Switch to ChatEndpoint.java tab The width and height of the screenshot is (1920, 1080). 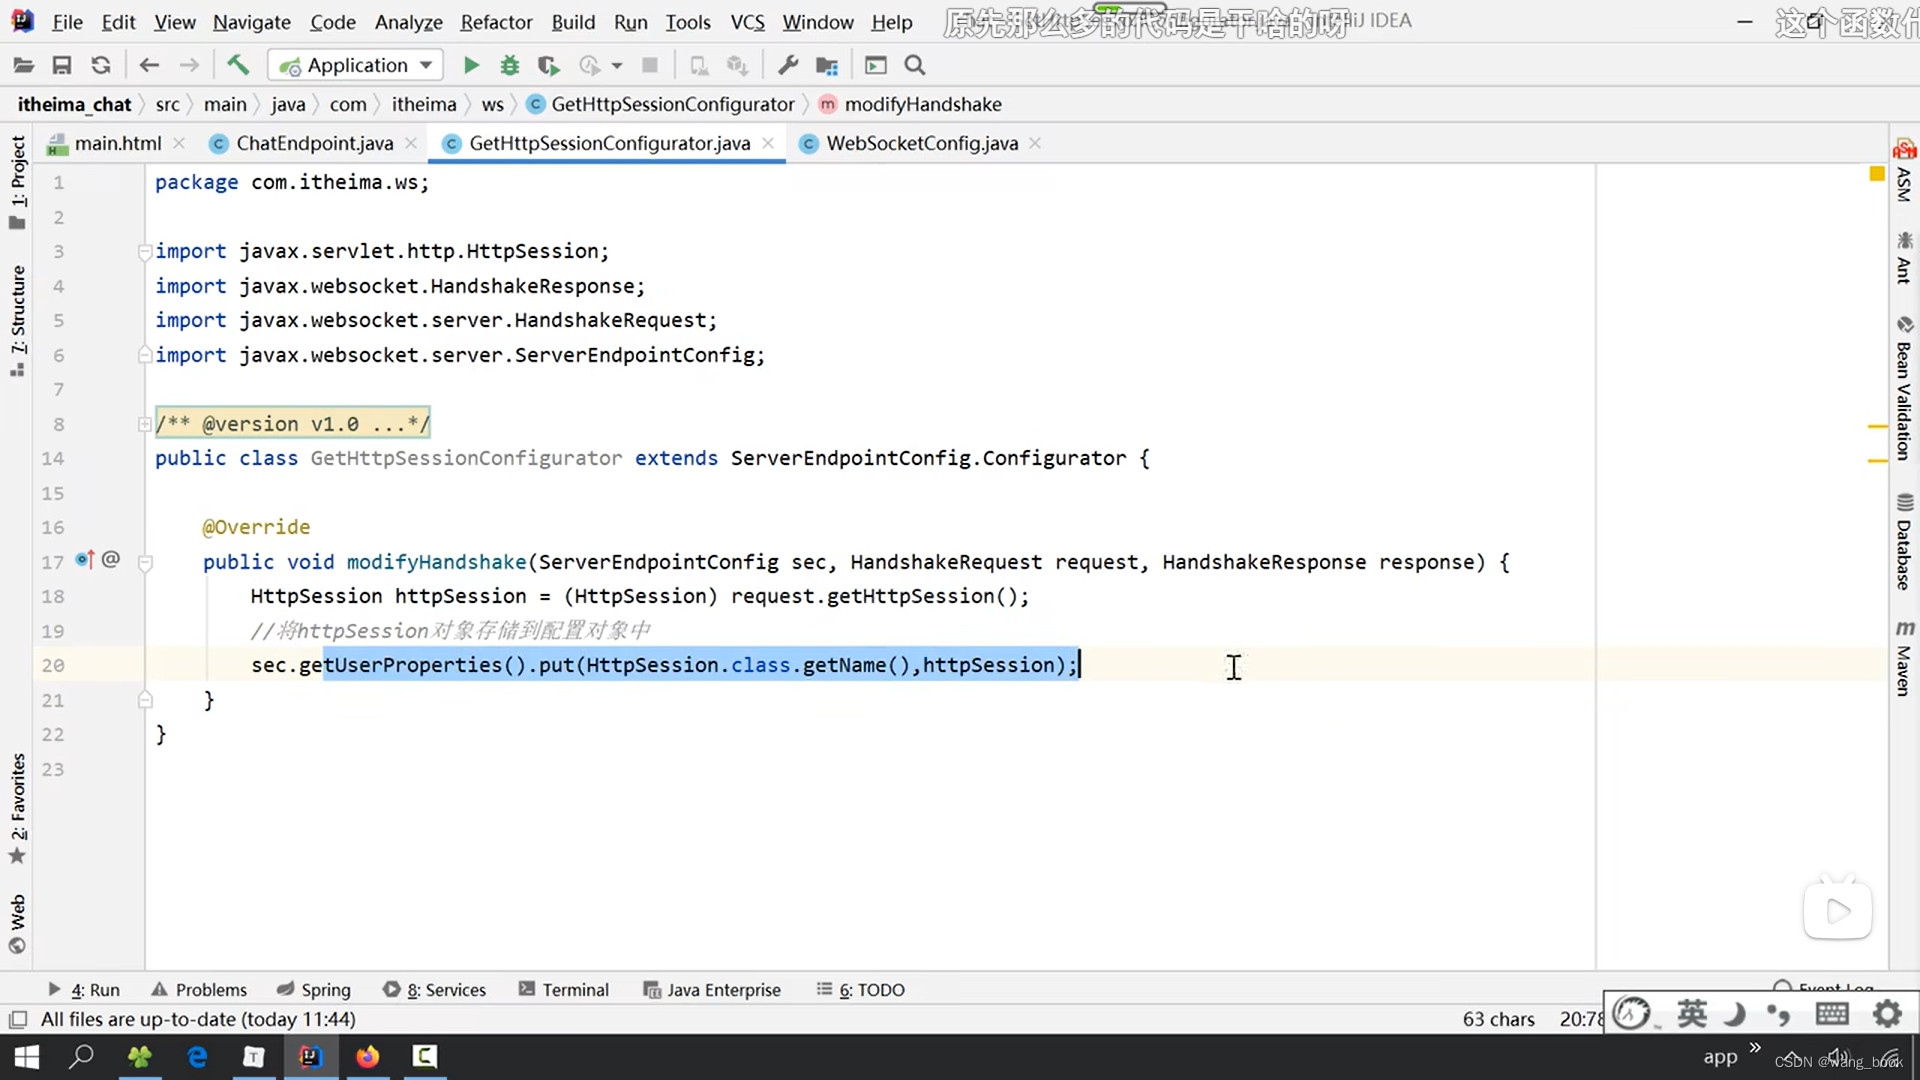(314, 144)
